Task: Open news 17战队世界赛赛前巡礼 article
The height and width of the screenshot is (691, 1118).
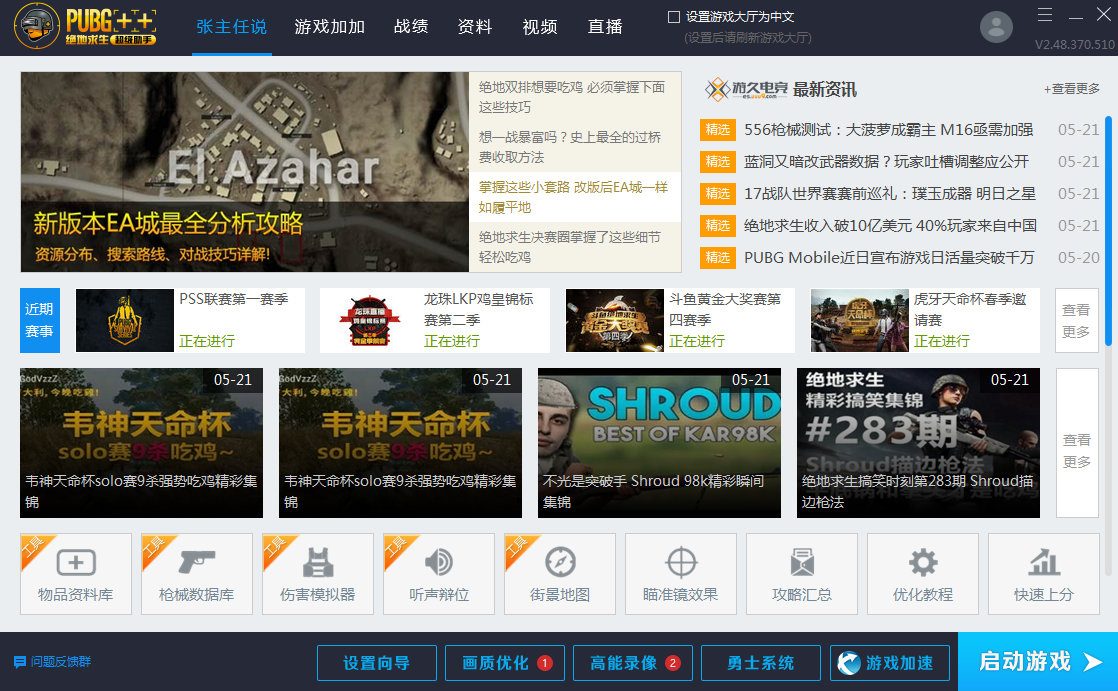Action: click(x=890, y=194)
